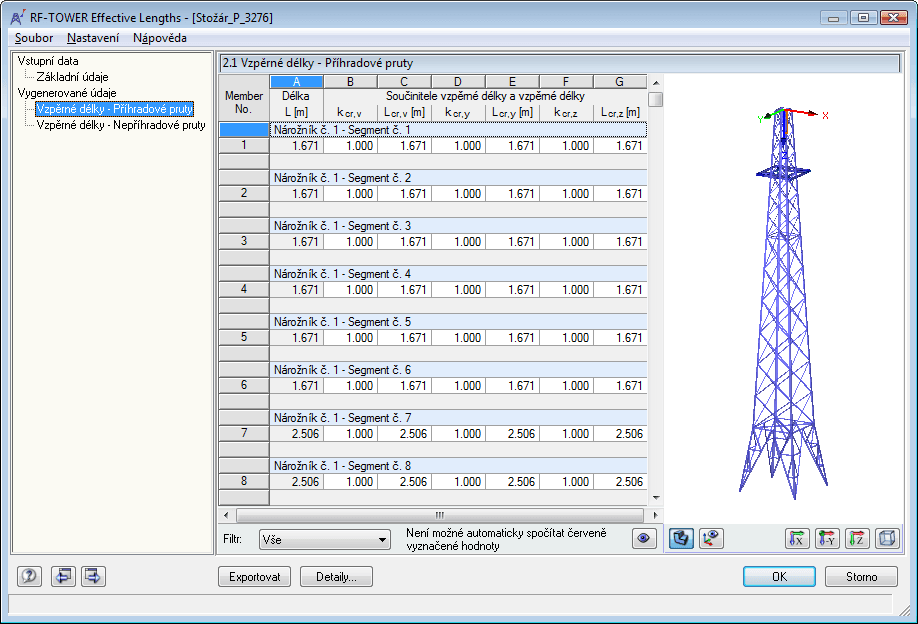The image size is (918, 624).
Task: Show view in Y direction
Action: click(827, 539)
